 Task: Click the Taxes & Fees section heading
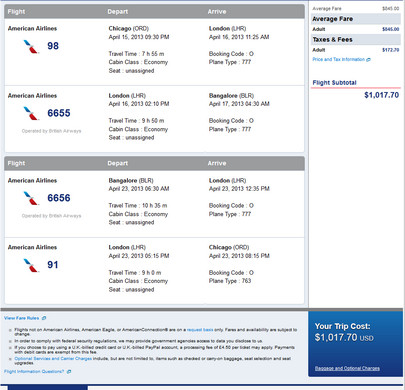(332, 40)
